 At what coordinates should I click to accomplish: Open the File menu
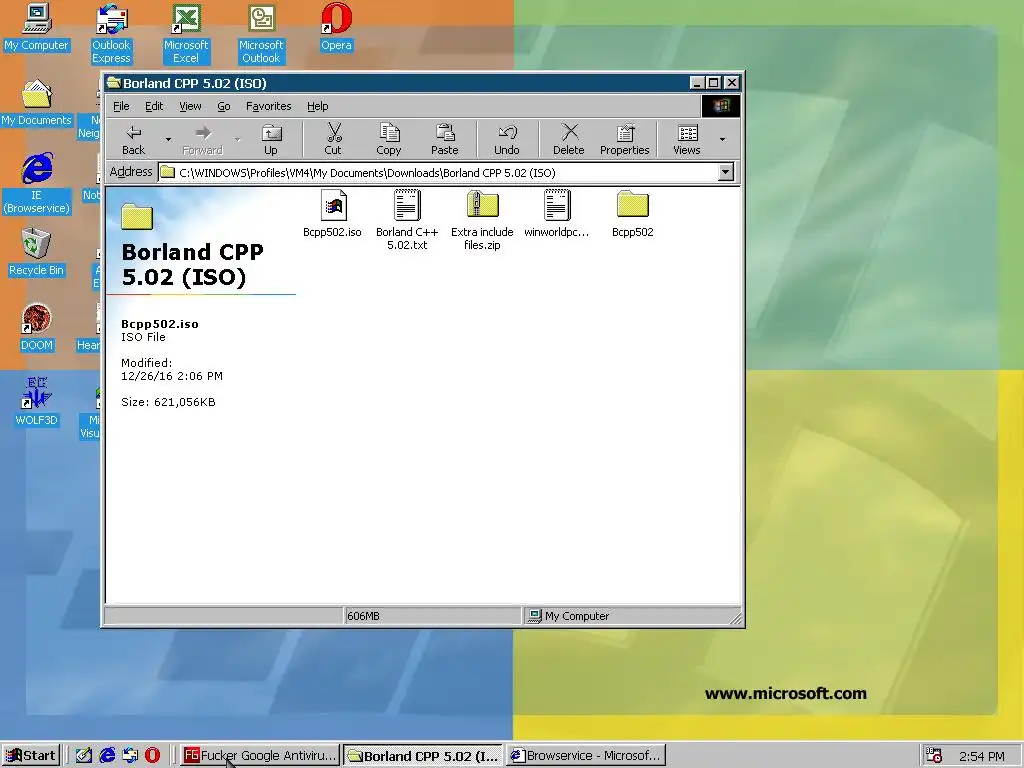pos(121,106)
